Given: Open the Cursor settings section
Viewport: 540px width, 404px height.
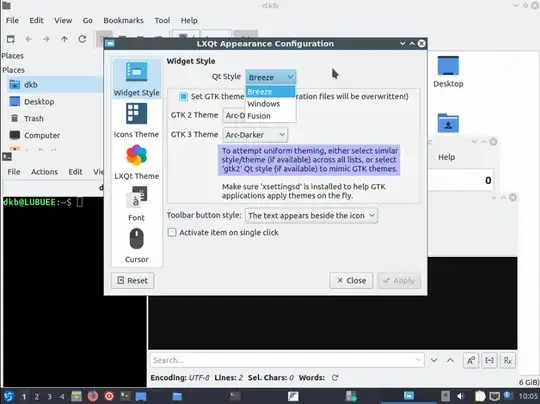Looking at the screenshot, I should pos(137,246).
